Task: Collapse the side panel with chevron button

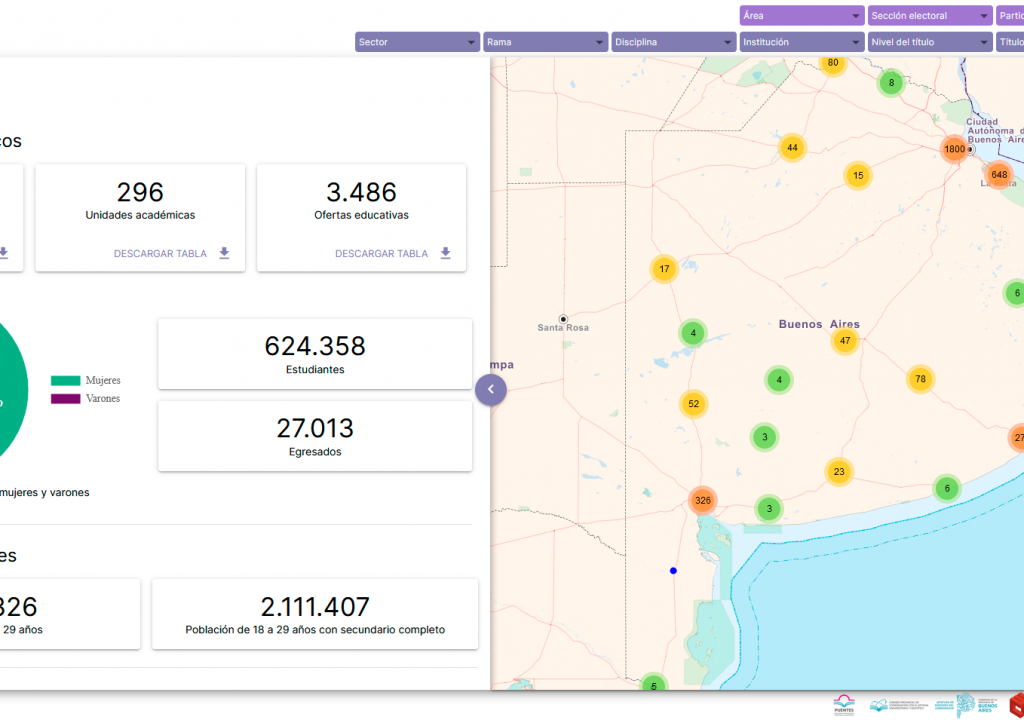Action: pyautogui.click(x=491, y=390)
